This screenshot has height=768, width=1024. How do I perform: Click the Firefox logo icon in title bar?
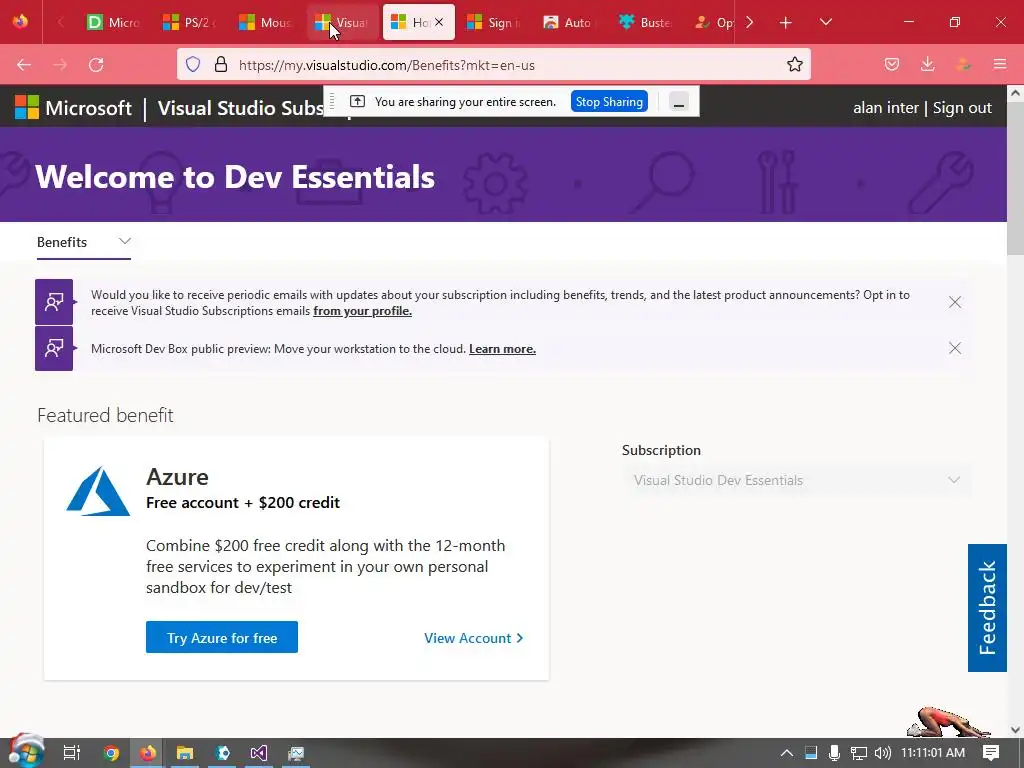tap(20, 22)
